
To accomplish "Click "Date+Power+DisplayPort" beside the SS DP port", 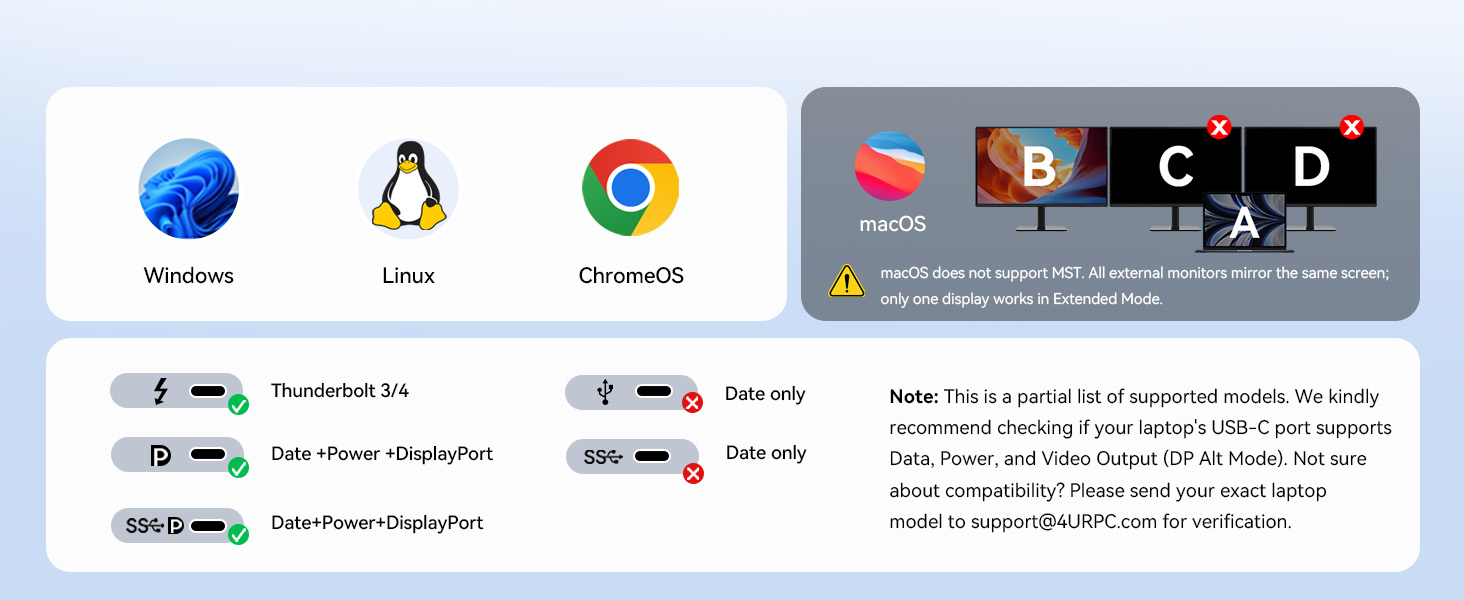I will 377,523.
